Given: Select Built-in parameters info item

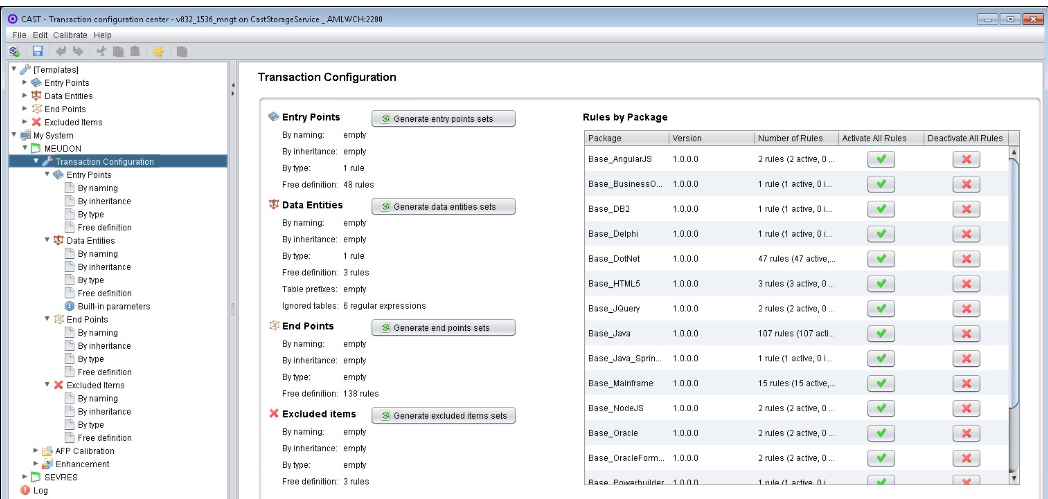Looking at the screenshot, I should coord(108,307).
